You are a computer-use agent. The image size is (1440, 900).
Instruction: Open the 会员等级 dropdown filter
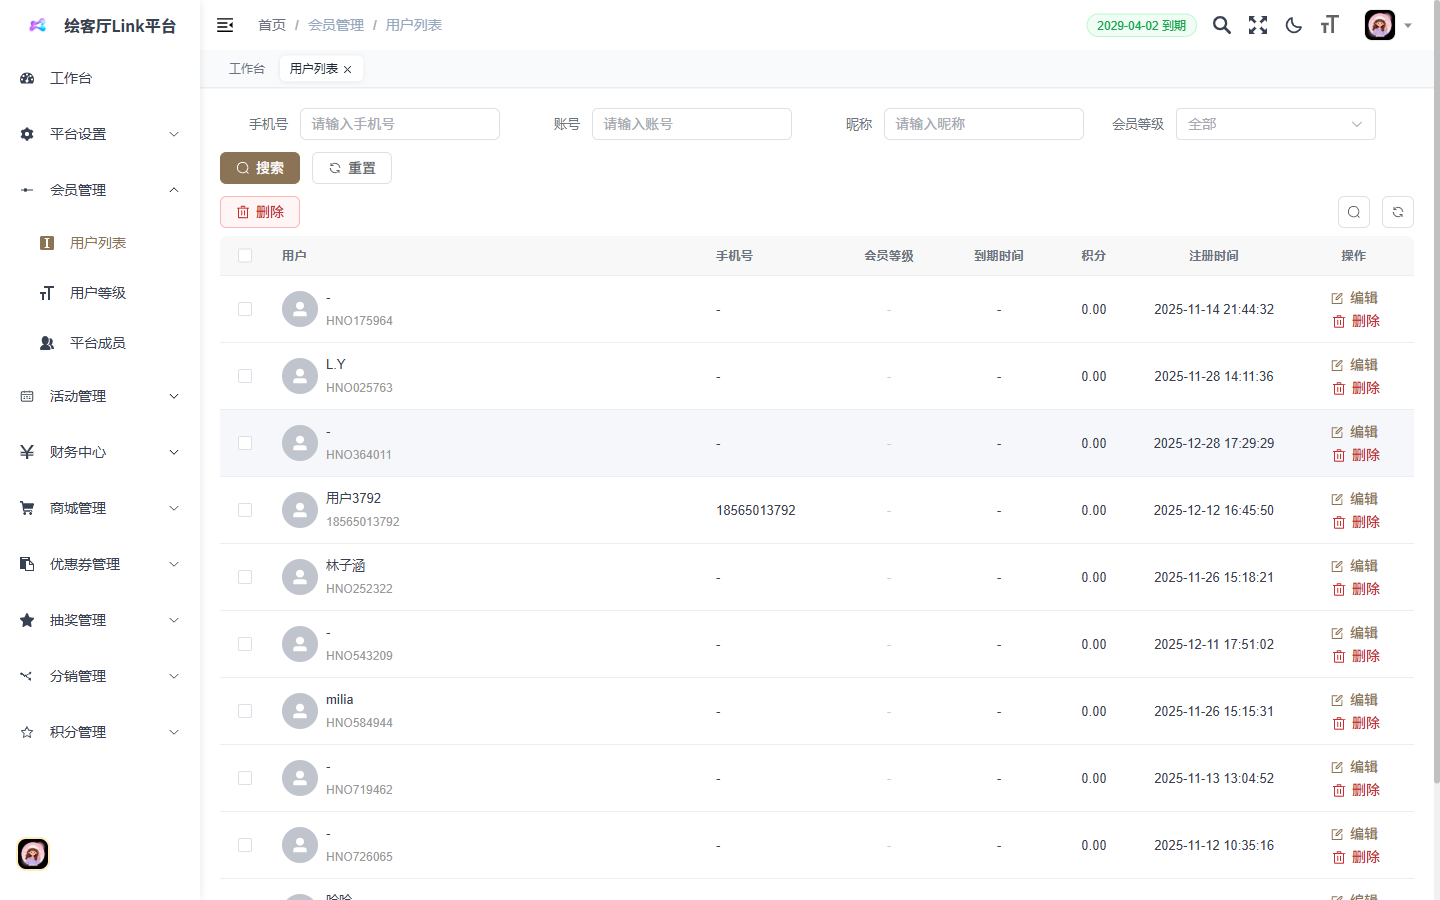(x=1275, y=124)
